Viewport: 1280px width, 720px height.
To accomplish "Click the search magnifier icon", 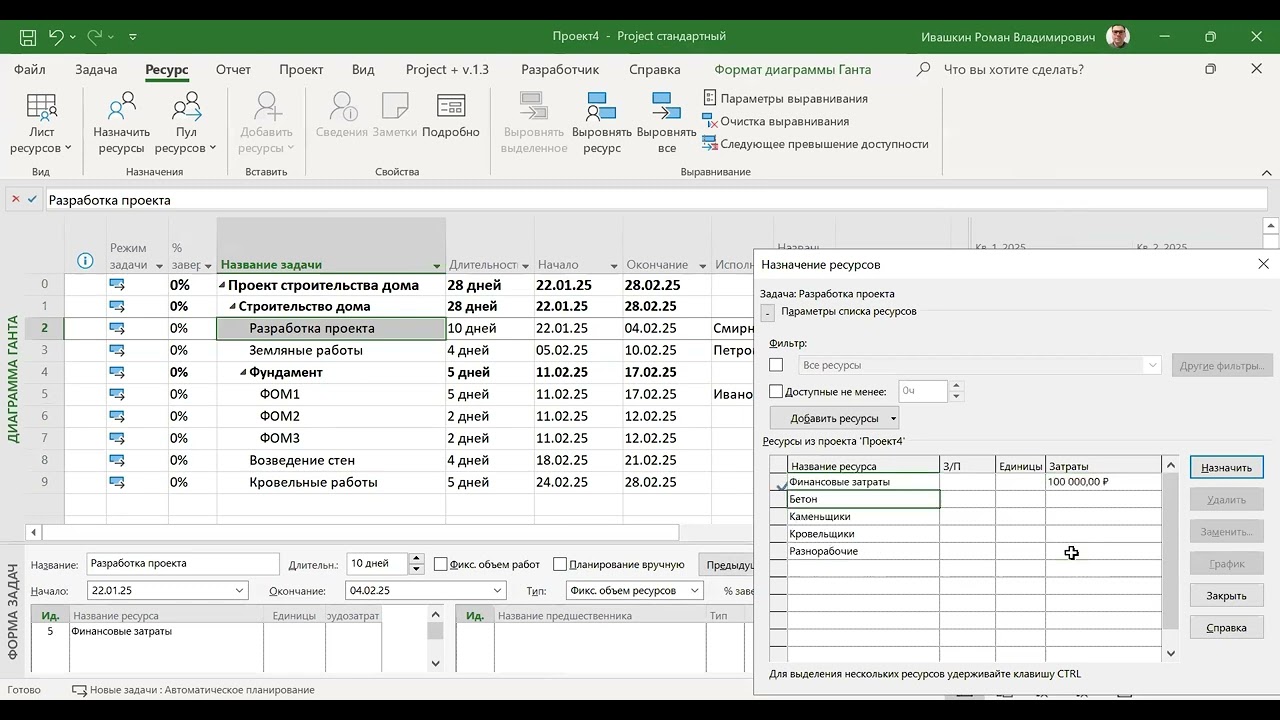I will click(923, 70).
